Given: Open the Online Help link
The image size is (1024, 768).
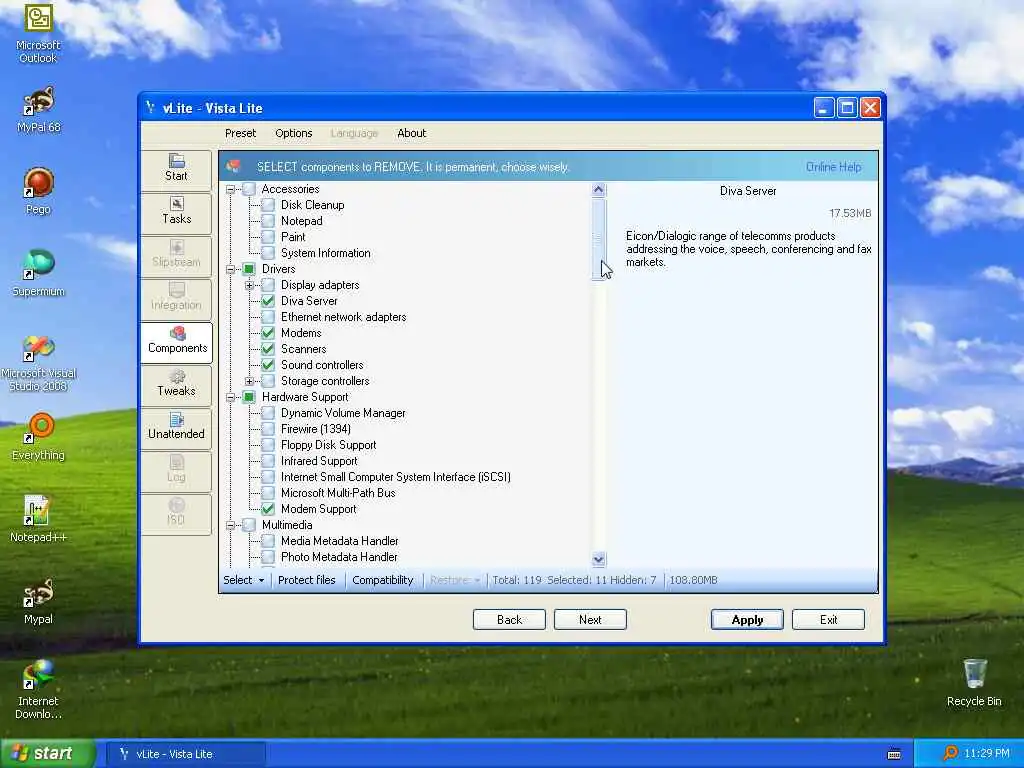Looking at the screenshot, I should [833, 167].
